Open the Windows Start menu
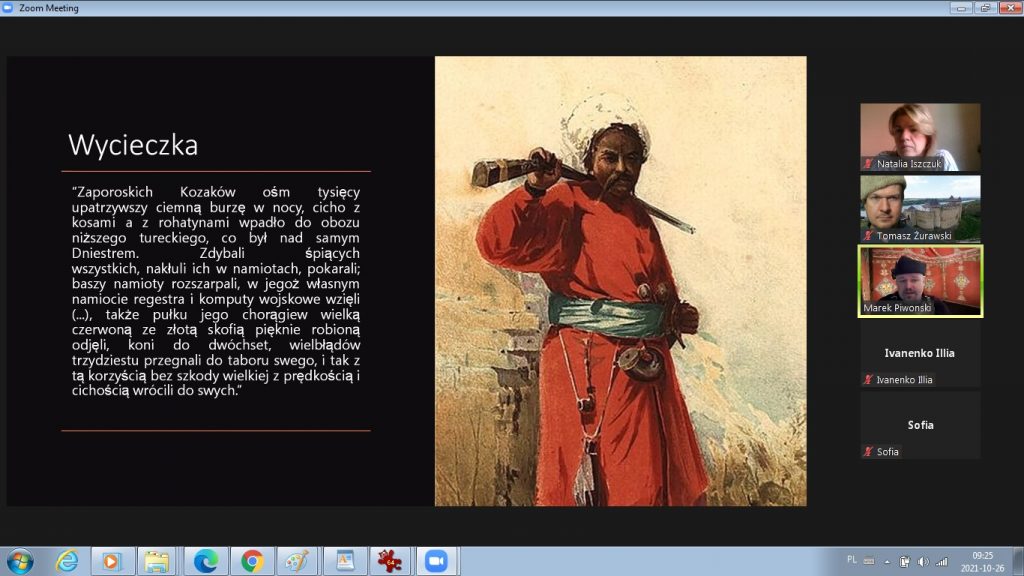Screen dimensions: 1024x576 pos(18,561)
